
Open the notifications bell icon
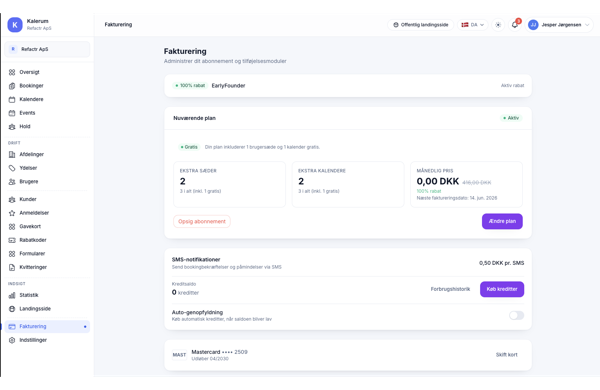(515, 25)
